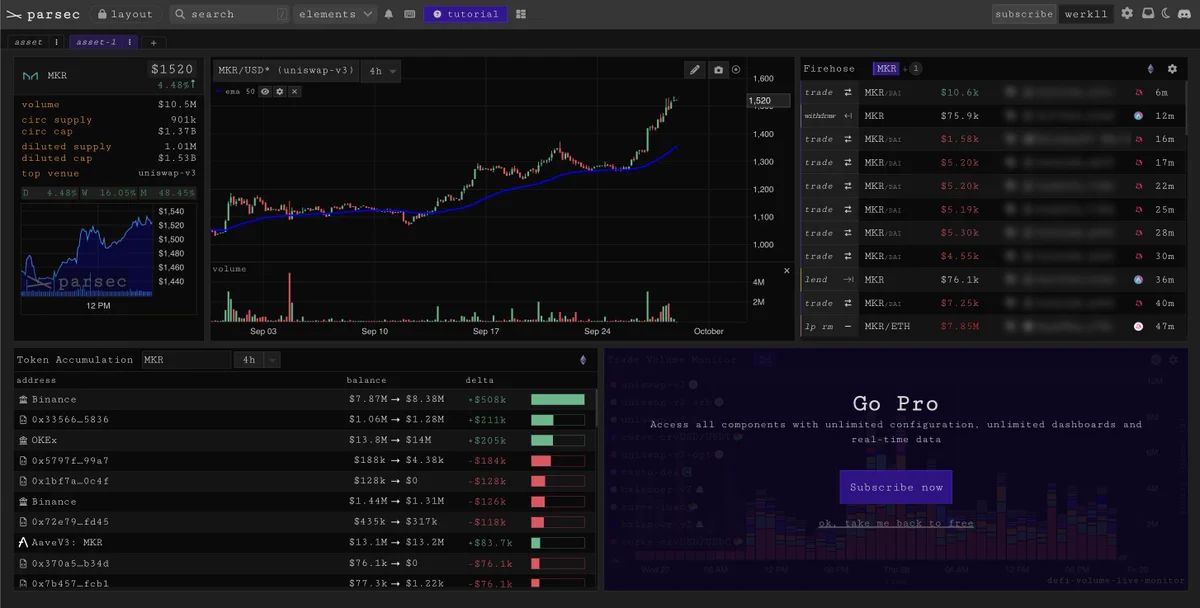This screenshot has height=608, width=1200.
Task: Click the Aave protocol icon on 12m row
Action: [x=1138, y=116]
